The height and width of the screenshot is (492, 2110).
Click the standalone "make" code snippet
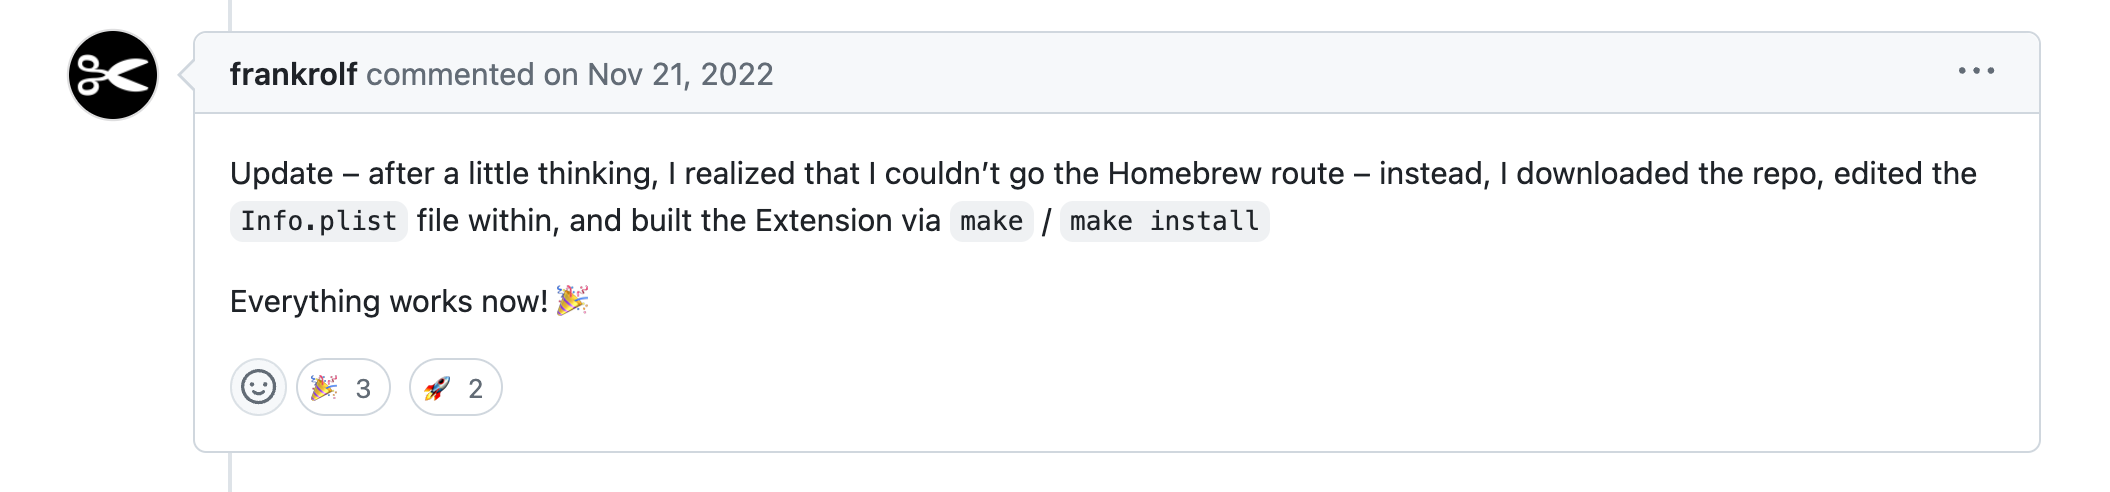[x=991, y=221]
